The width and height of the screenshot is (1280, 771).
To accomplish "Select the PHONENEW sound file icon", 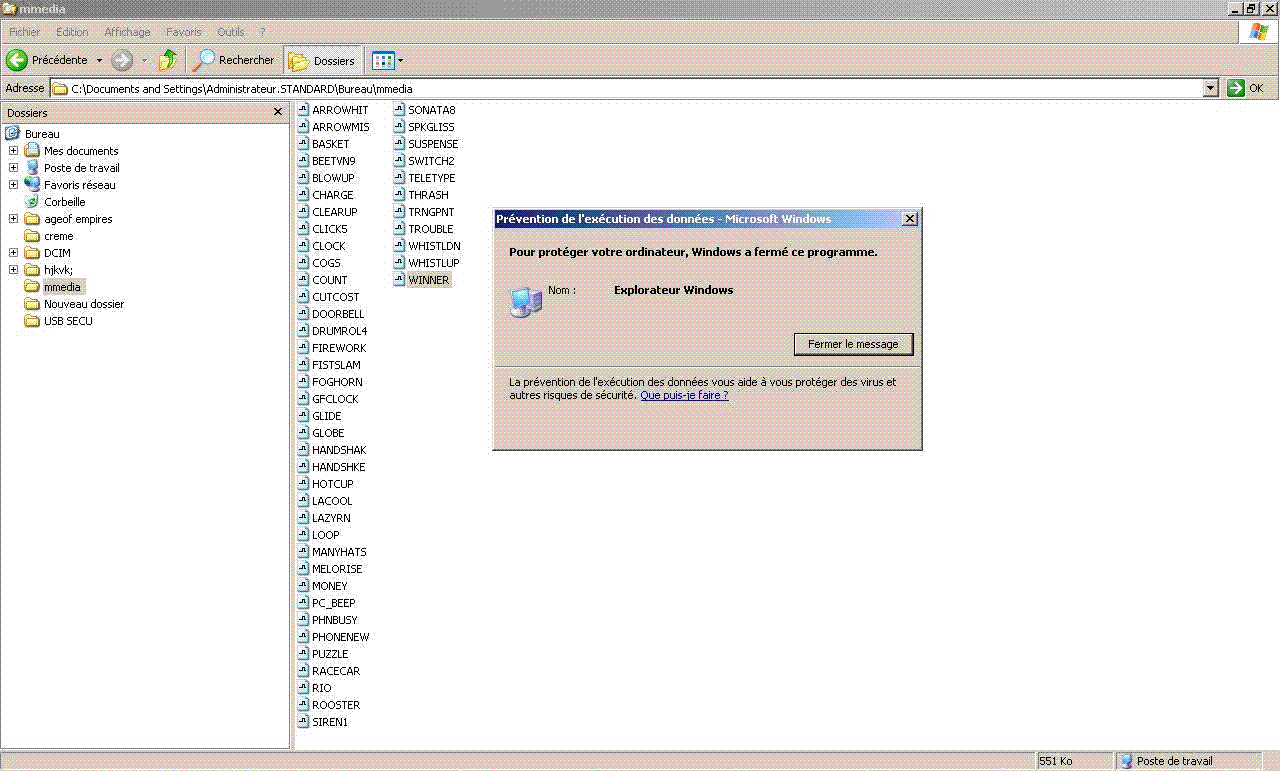I will [304, 637].
